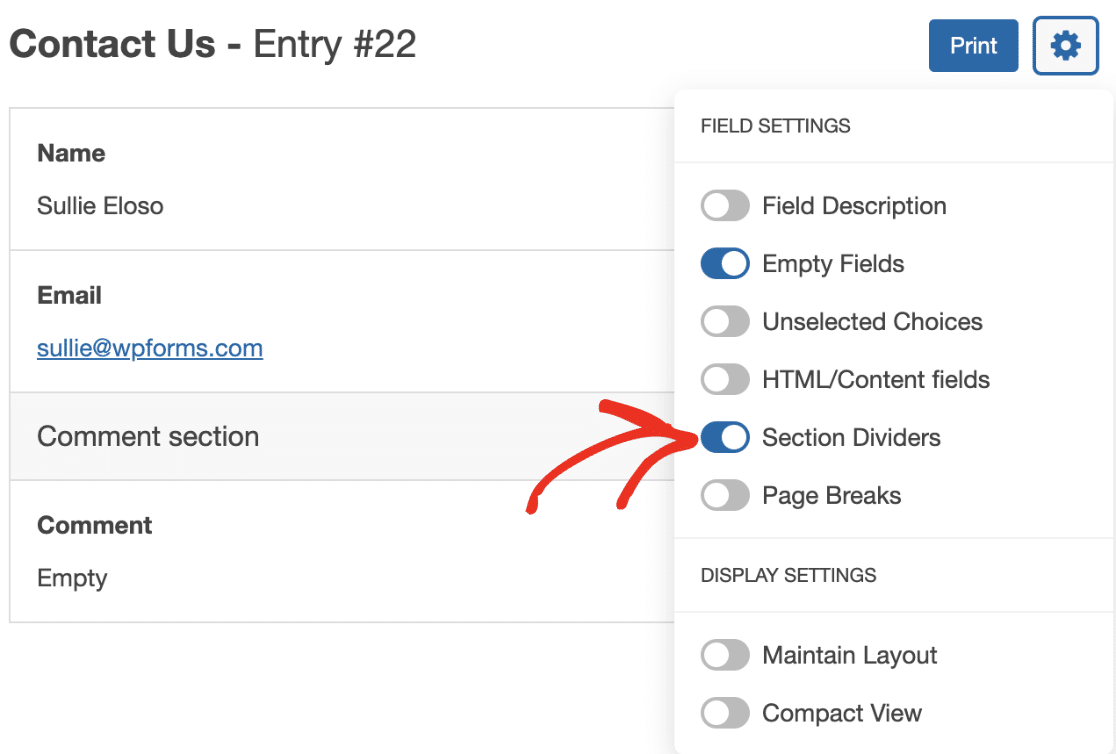Screen dimensions: 1116x754
Task: Enable the Maintain Layout toggle
Action: pos(725,655)
